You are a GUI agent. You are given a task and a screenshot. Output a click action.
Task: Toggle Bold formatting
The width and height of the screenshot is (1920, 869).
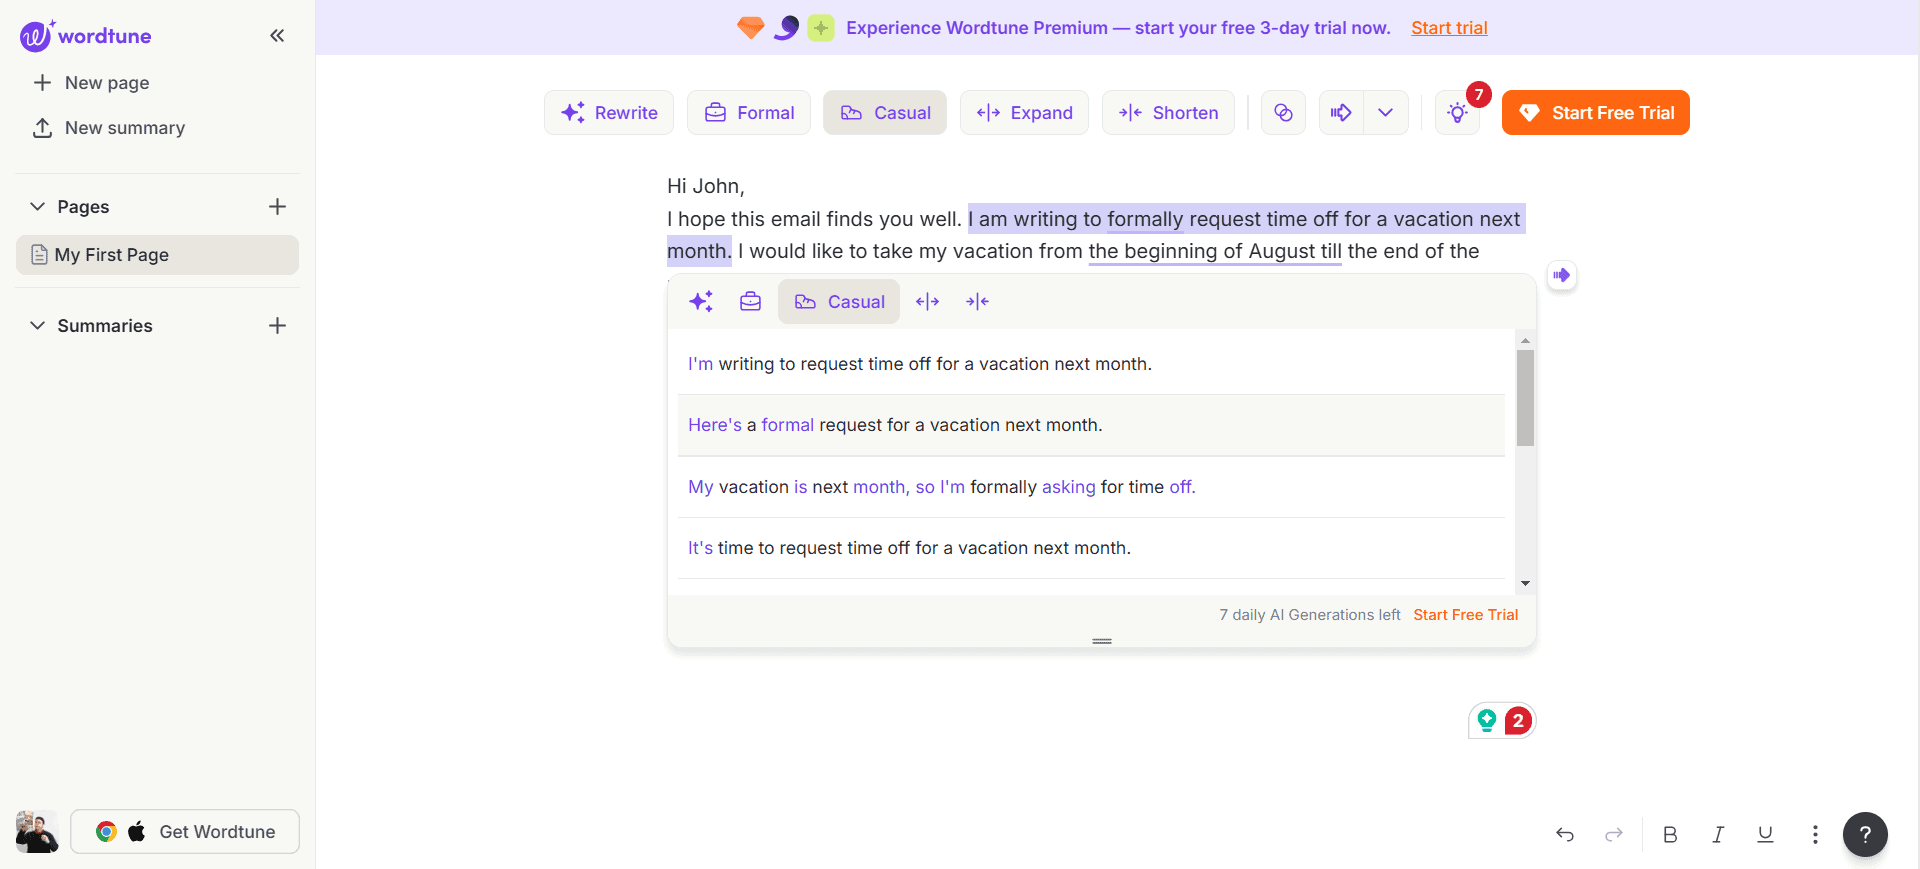(1670, 834)
